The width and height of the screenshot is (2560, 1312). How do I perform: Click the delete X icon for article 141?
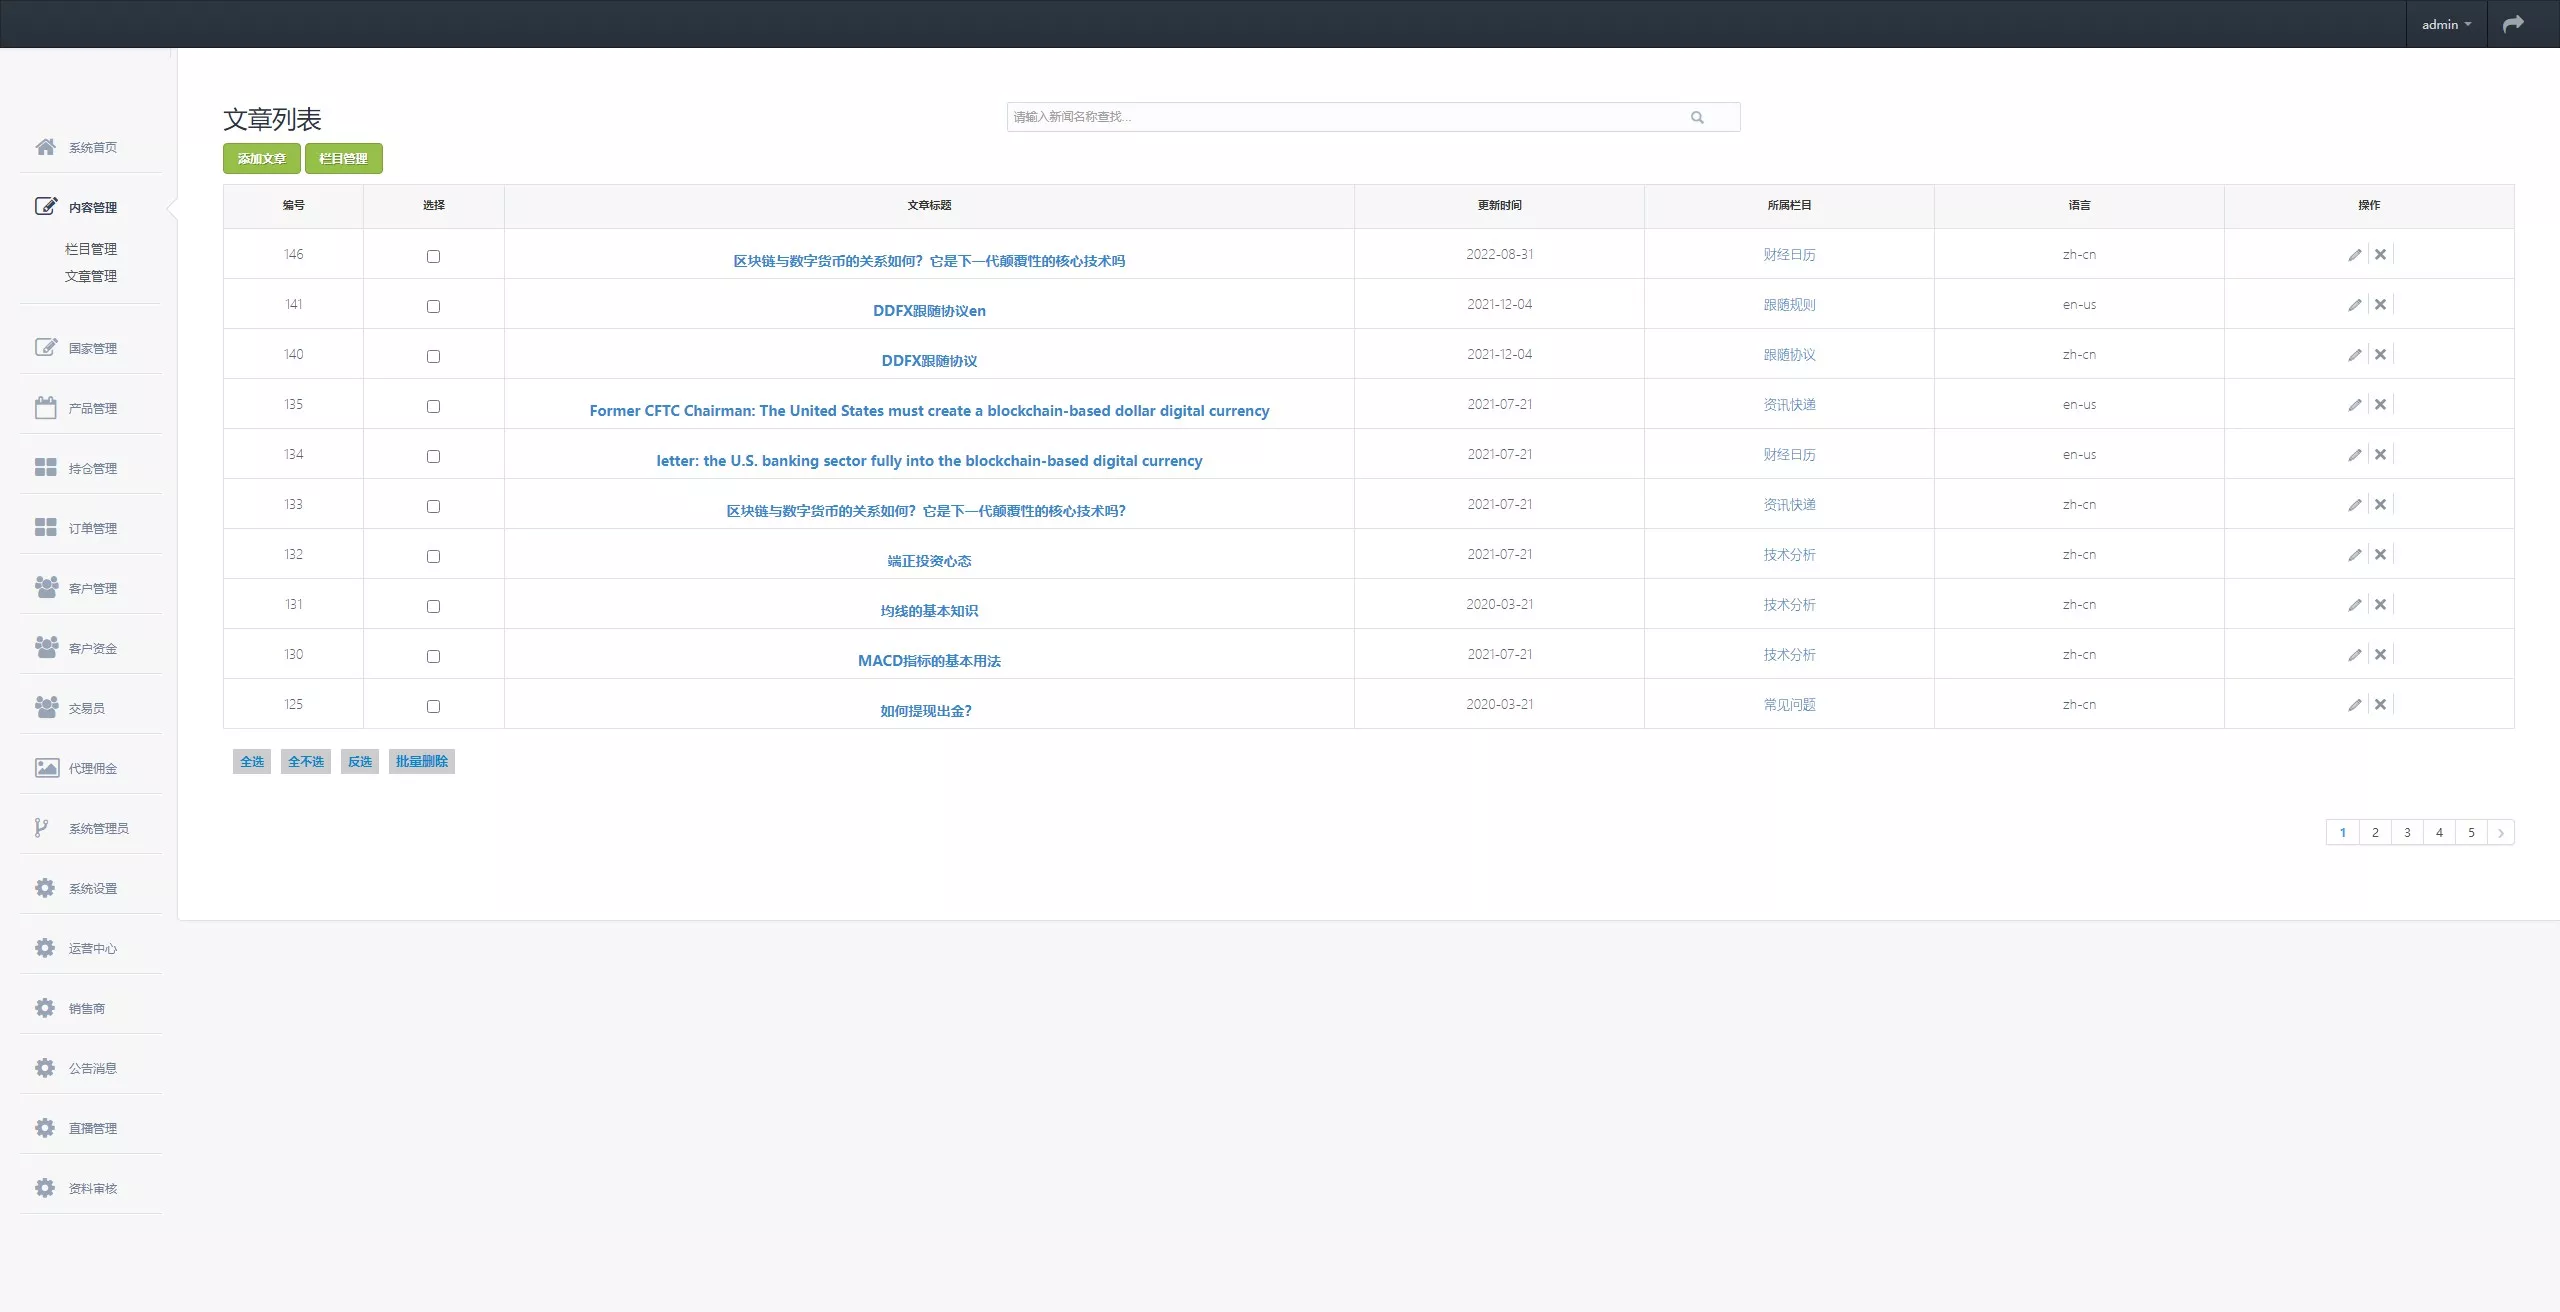point(2380,305)
